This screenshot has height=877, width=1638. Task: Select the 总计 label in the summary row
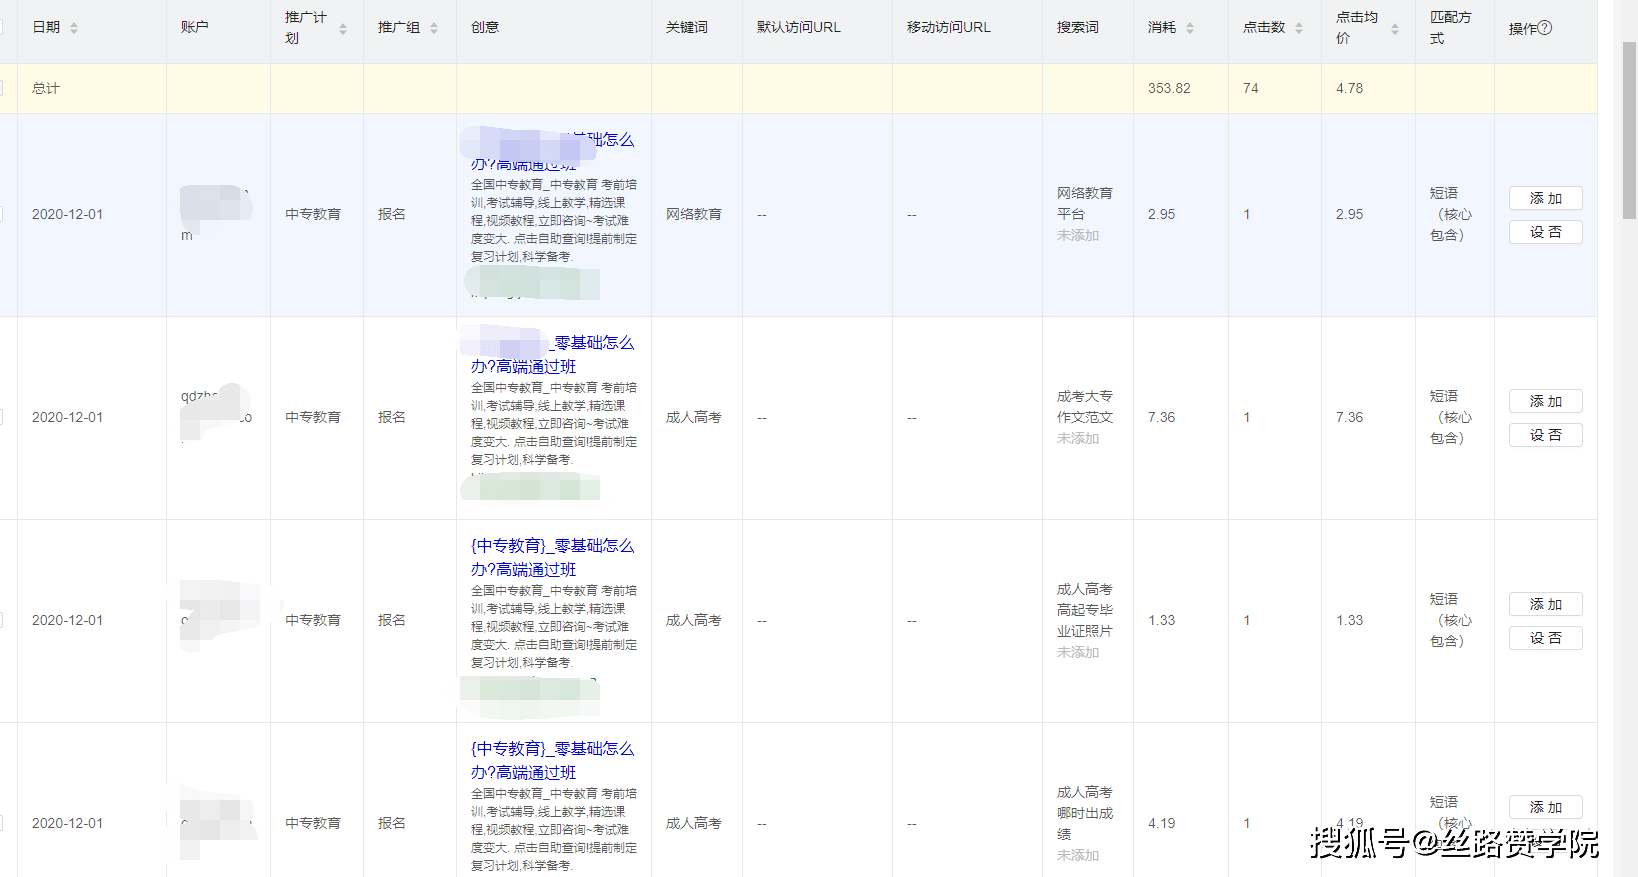pyautogui.click(x=46, y=88)
